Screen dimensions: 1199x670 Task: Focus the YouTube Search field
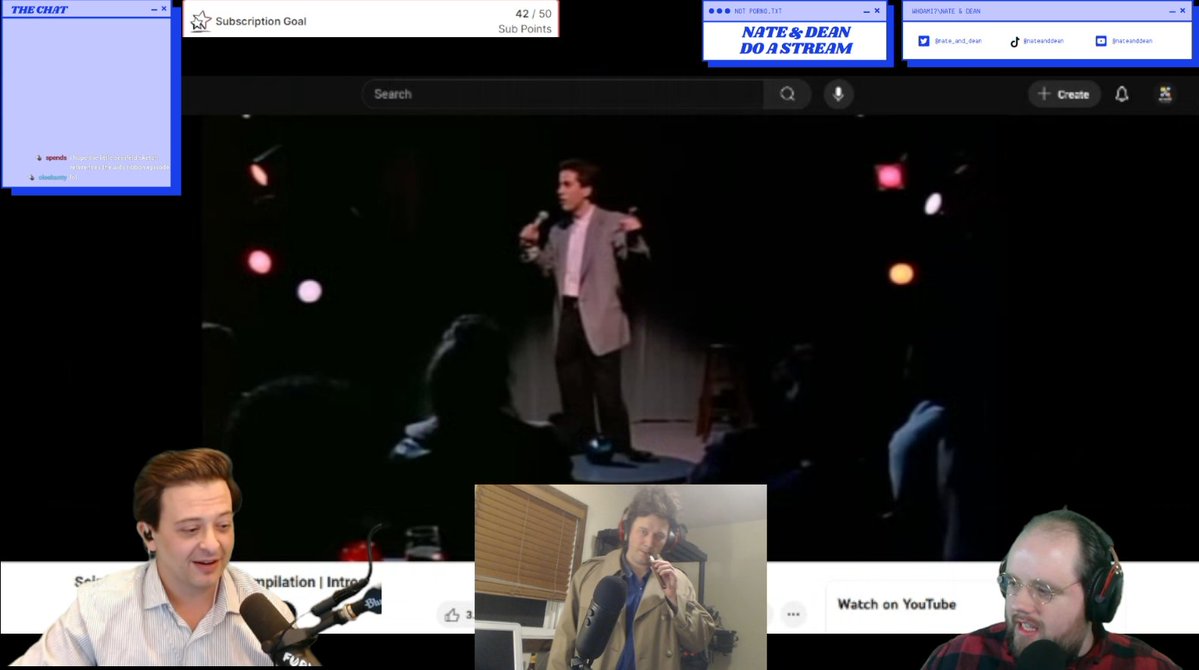(563, 94)
